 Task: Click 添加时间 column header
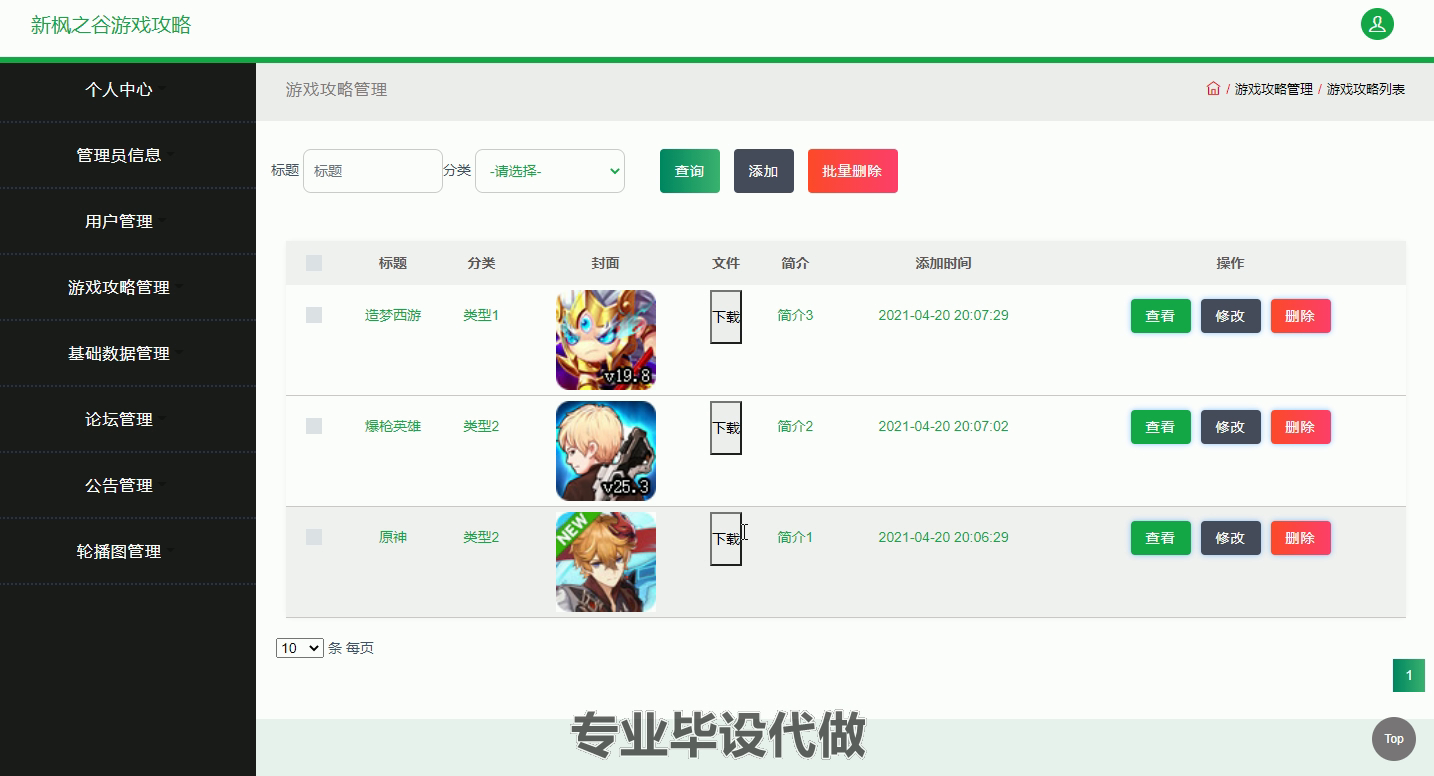click(x=943, y=263)
